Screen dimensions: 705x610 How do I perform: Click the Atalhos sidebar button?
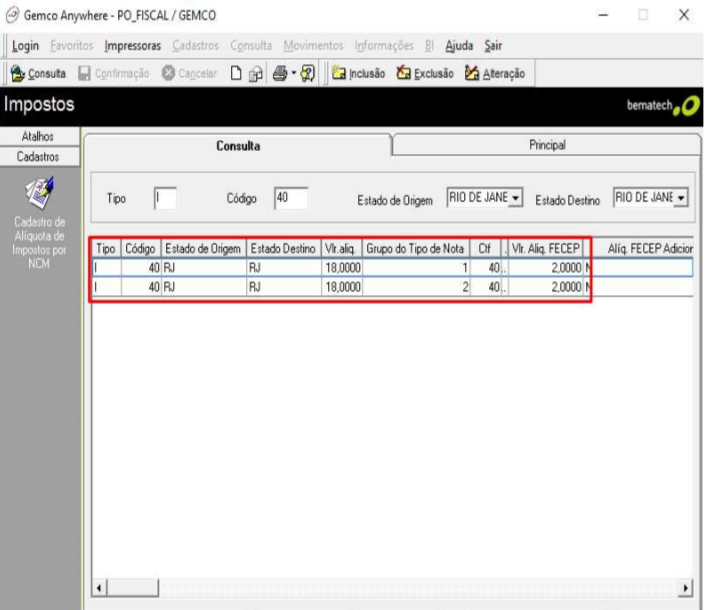38,136
